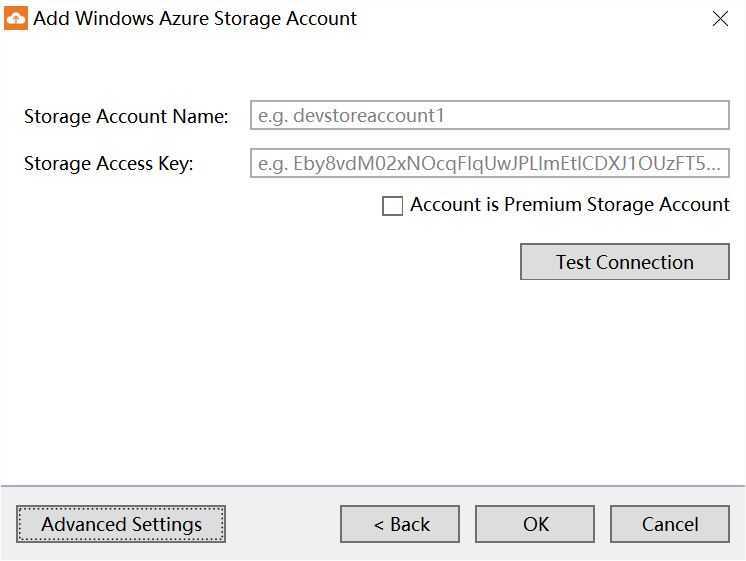The height and width of the screenshot is (561, 746).
Task: Click the 'Account is Premium Storage Account' label text
Action: [570, 205]
